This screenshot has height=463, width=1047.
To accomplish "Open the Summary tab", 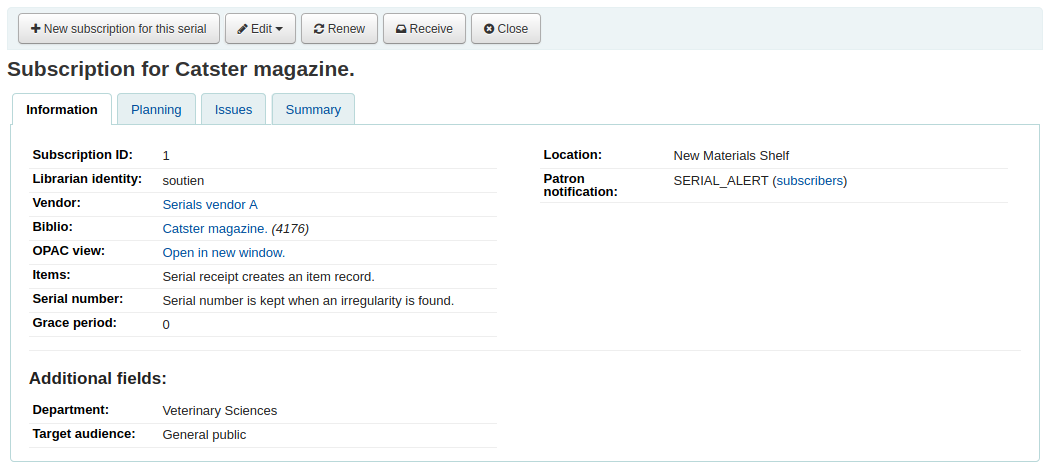I will (x=313, y=110).
